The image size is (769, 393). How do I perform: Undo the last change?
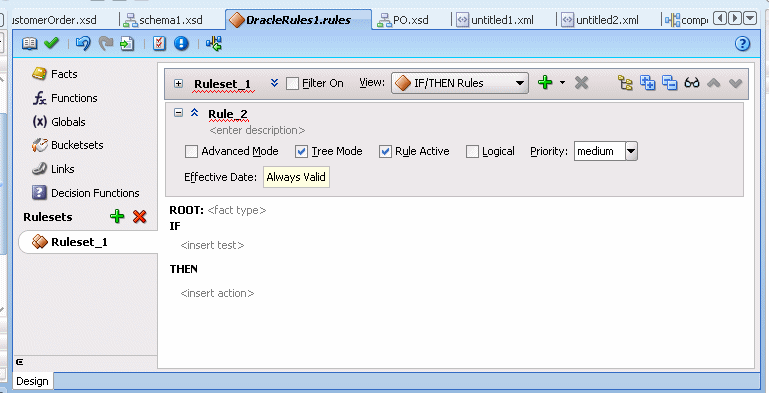point(83,44)
